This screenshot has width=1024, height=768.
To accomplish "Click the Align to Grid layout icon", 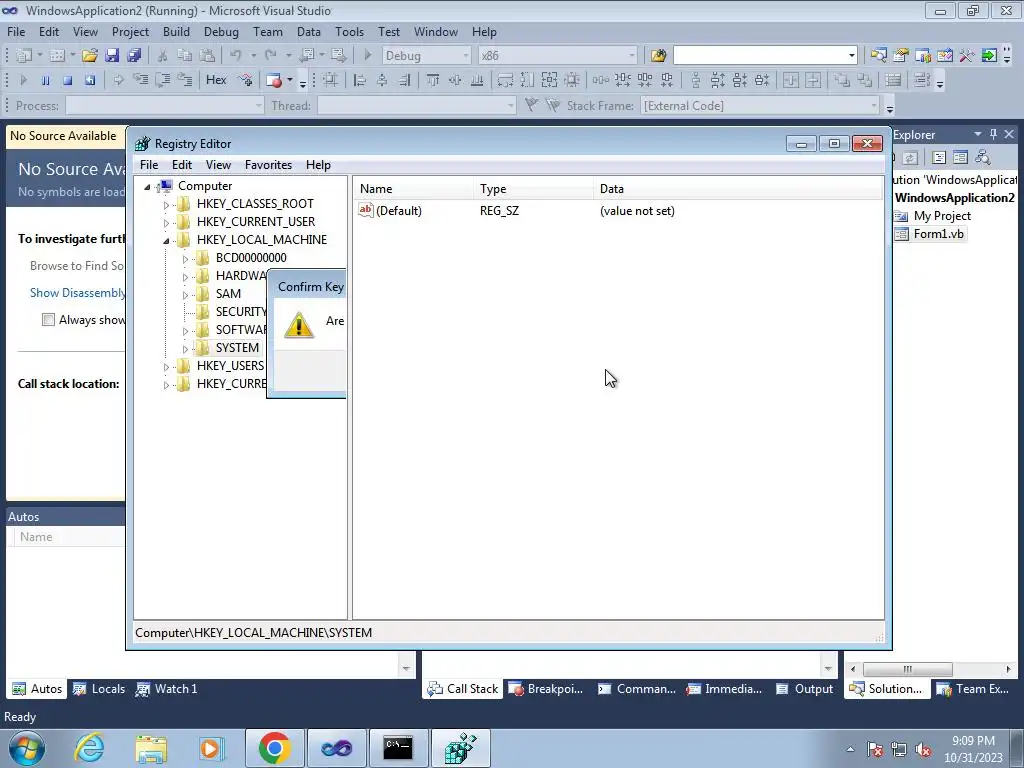I will (330, 80).
